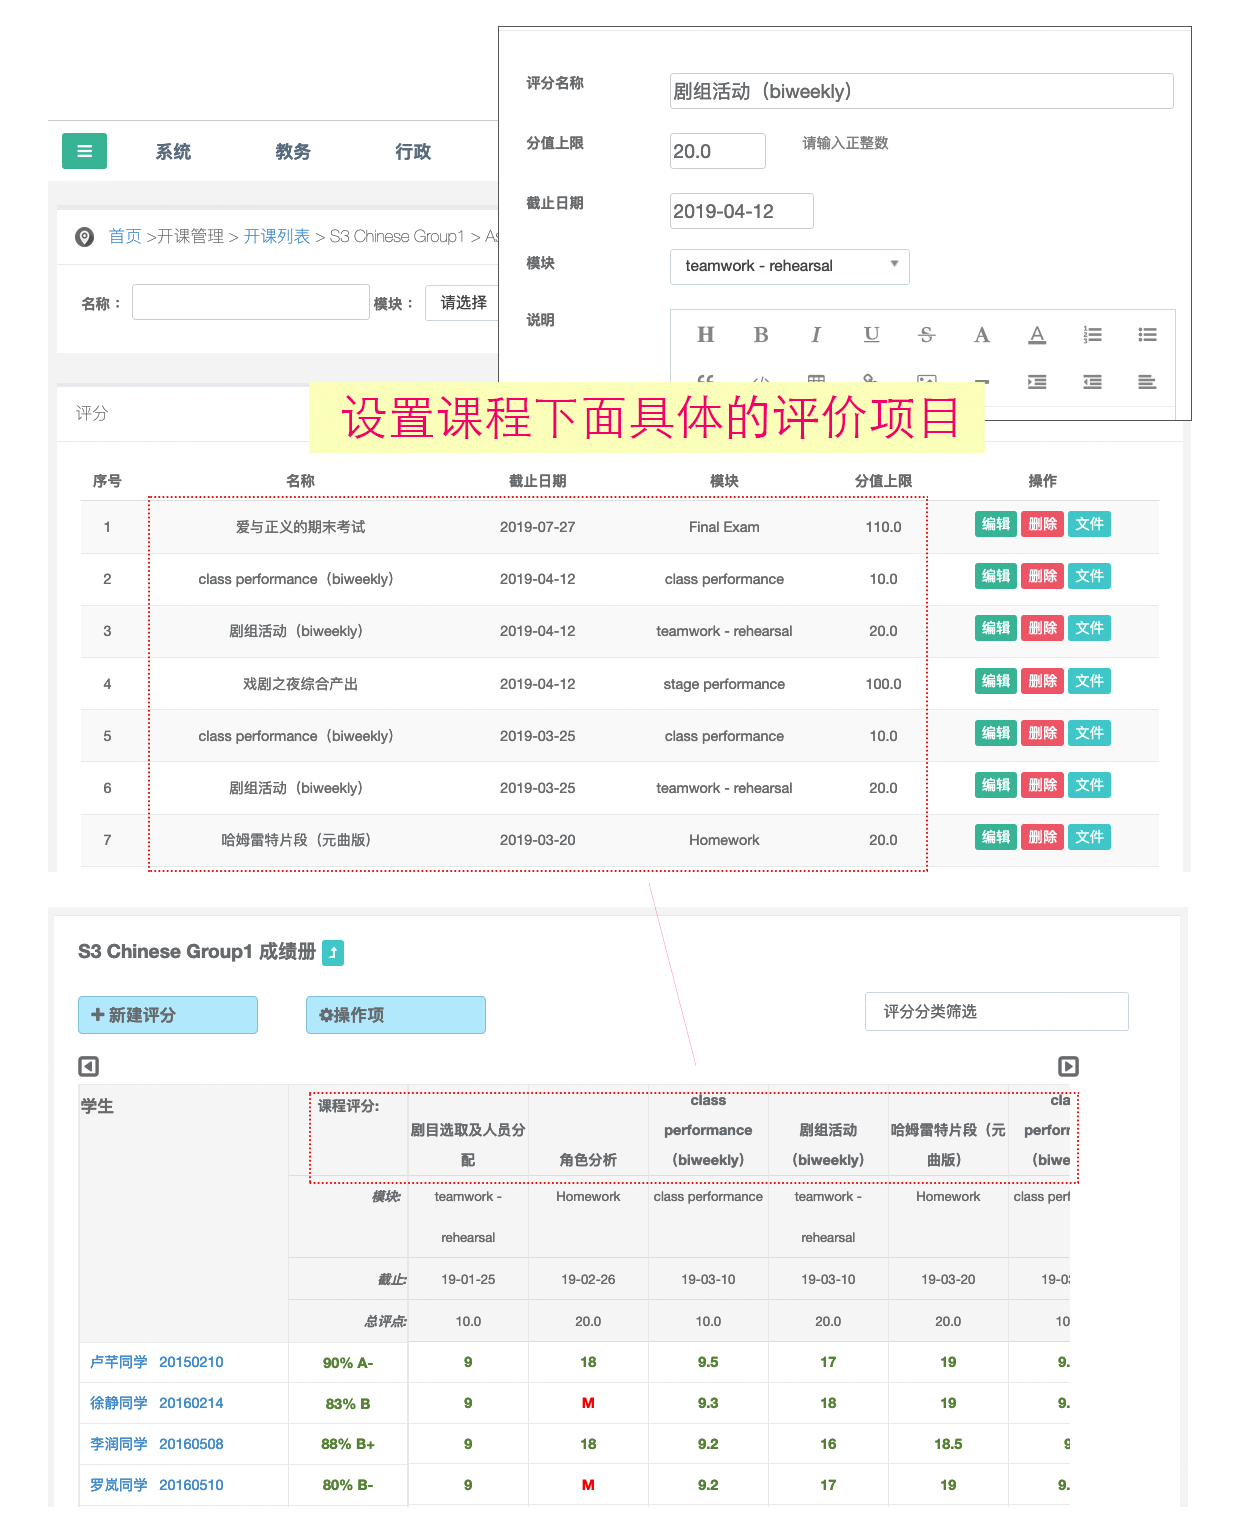The height and width of the screenshot is (1538, 1242).
Task: Click 编辑 for the Final Exam row
Action: (x=995, y=524)
